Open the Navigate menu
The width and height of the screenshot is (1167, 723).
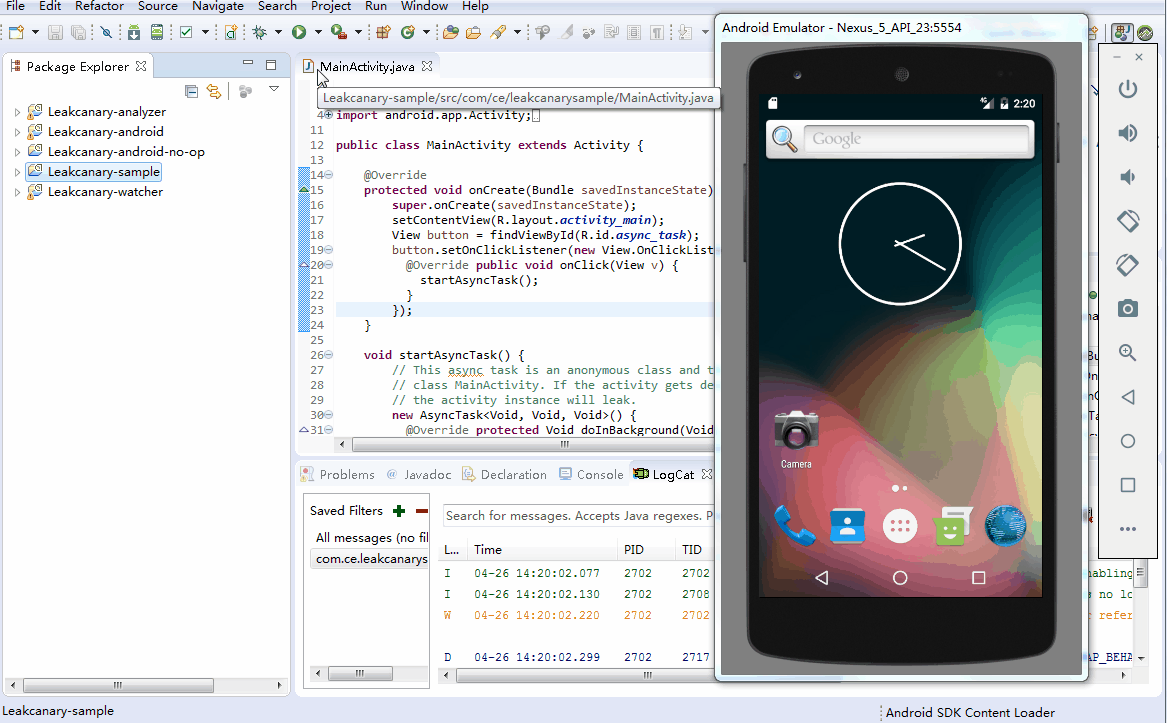[217, 6]
